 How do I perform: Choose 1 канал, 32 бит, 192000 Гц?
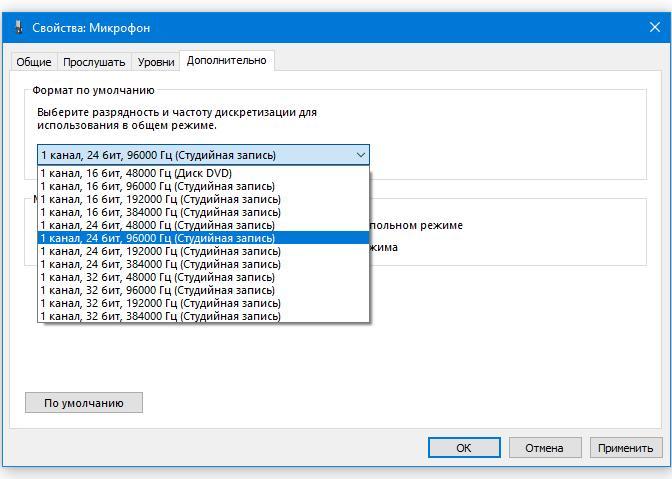click(160, 303)
